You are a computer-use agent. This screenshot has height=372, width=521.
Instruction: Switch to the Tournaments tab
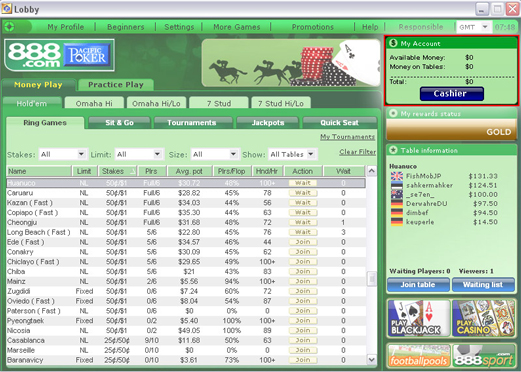click(x=192, y=123)
